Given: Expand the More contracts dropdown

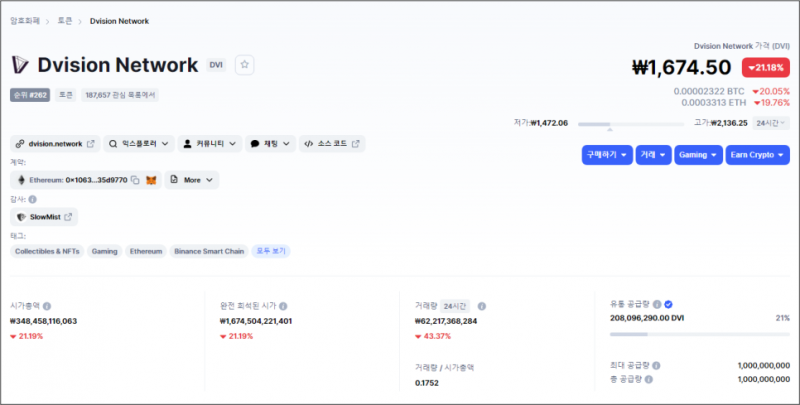Looking at the screenshot, I should 192,180.
